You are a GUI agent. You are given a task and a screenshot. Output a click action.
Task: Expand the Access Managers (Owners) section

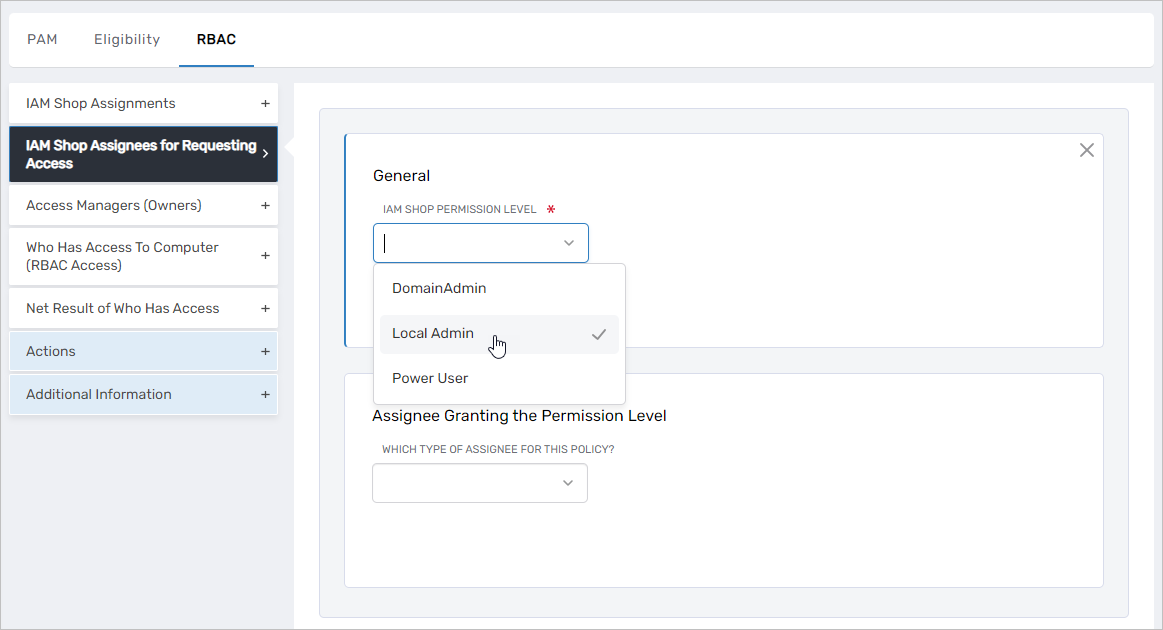tap(265, 205)
